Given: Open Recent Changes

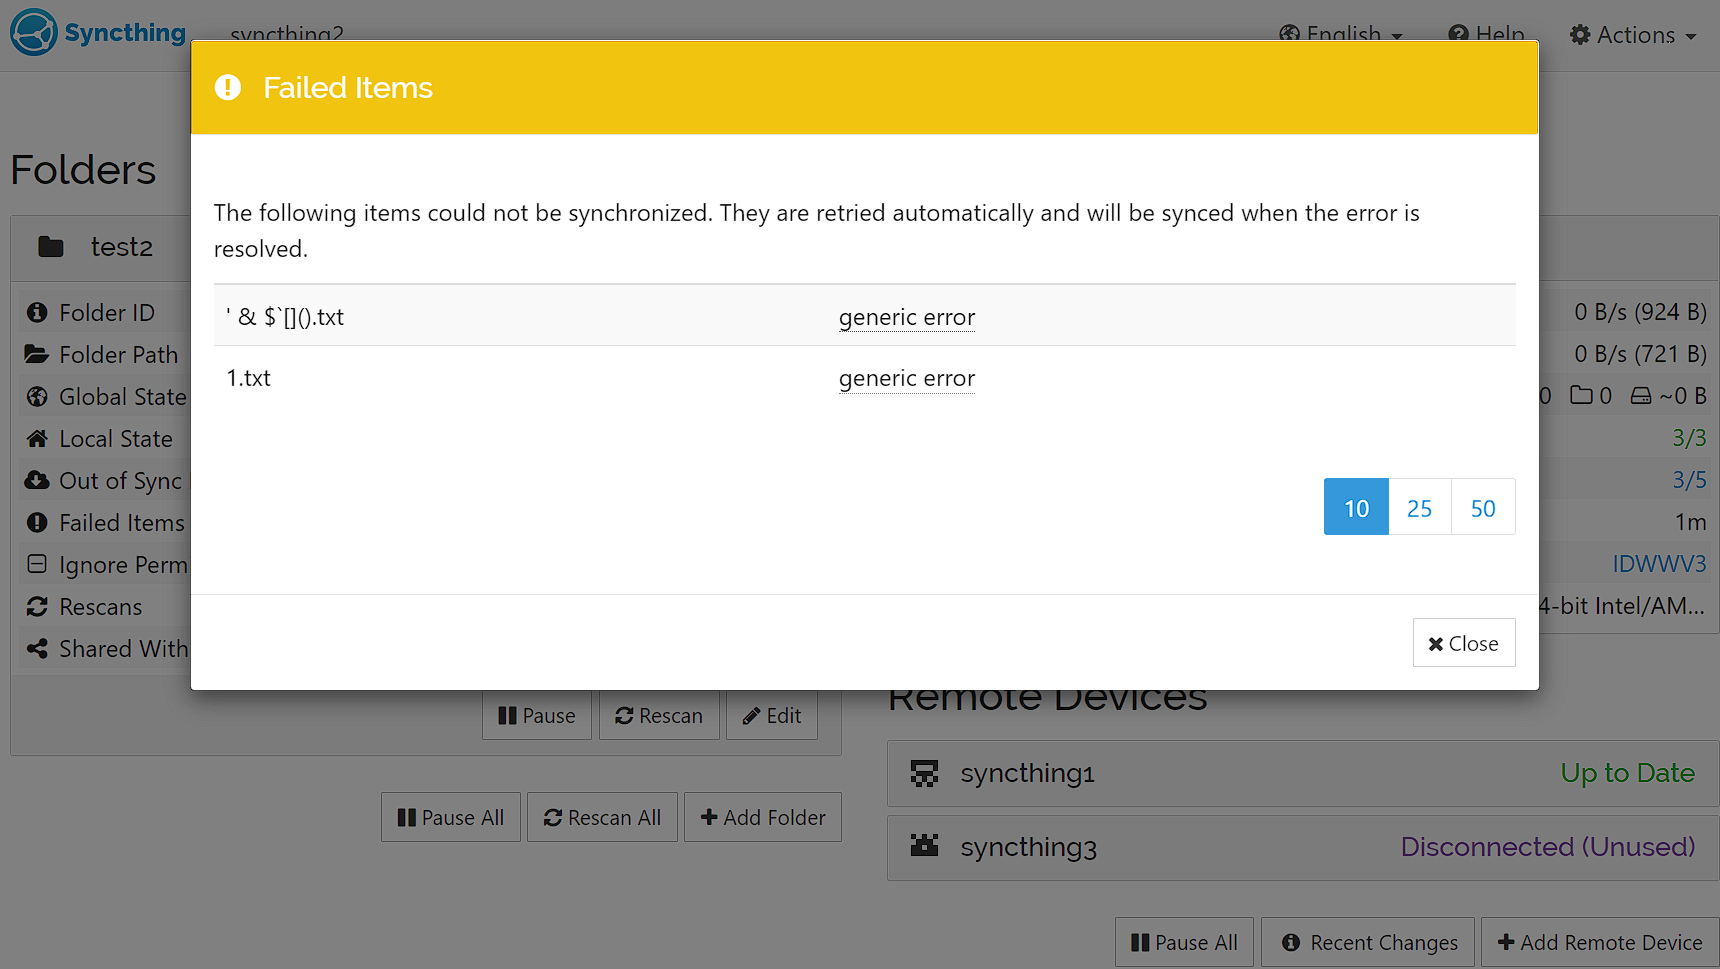Looking at the screenshot, I should point(1367,942).
